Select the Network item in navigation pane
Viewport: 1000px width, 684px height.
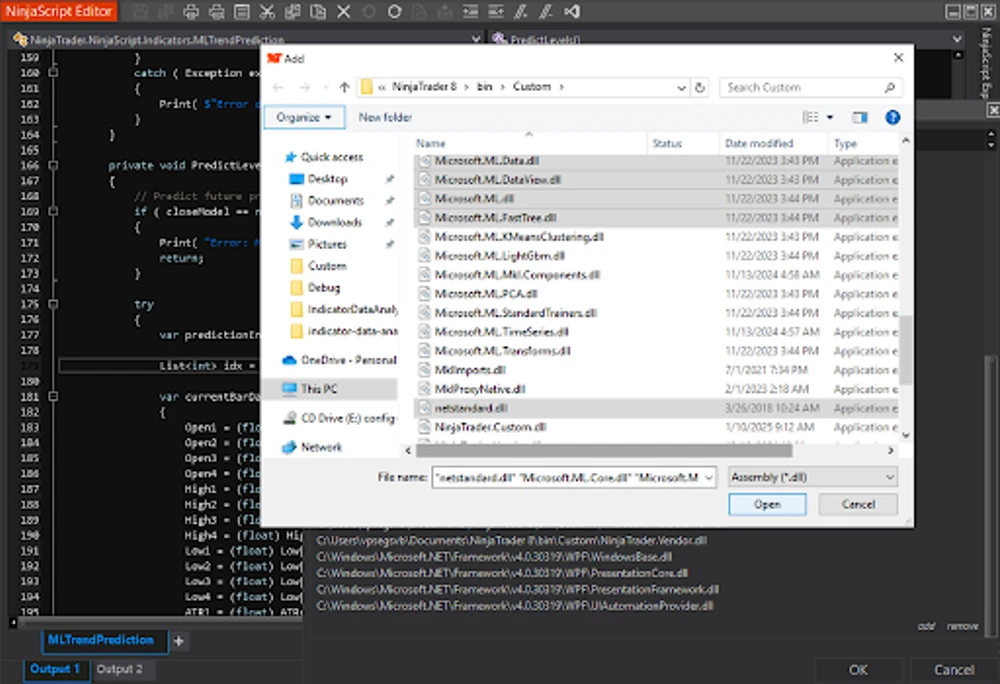pos(312,448)
